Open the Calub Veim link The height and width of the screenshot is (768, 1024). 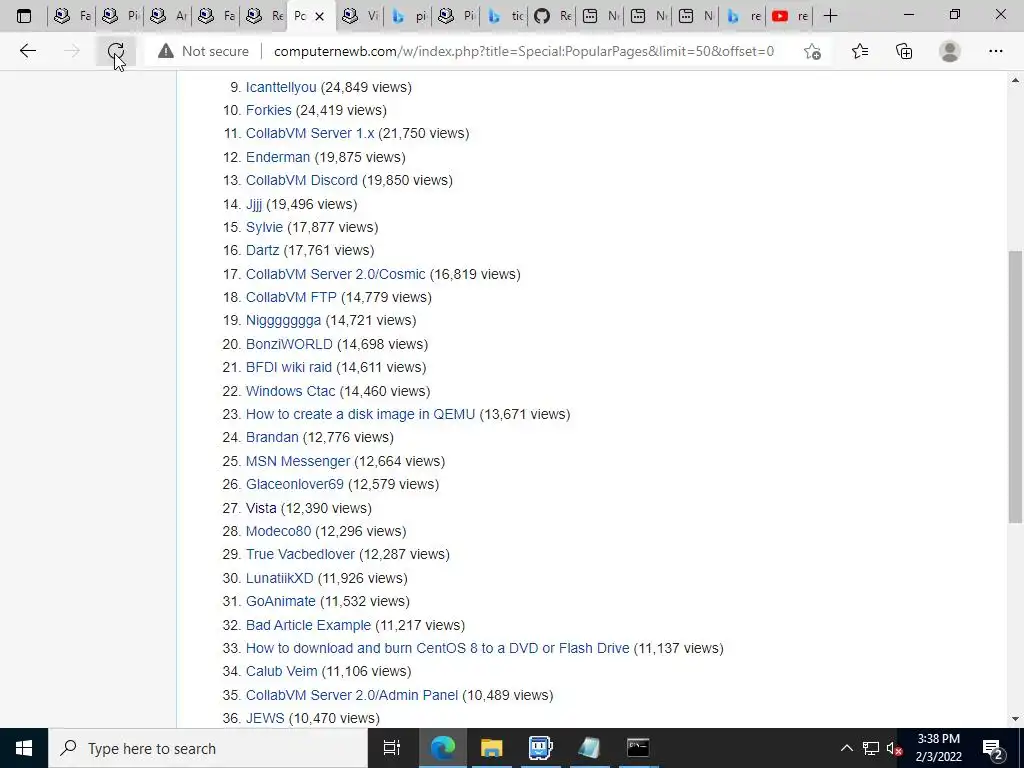pos(281,671)
